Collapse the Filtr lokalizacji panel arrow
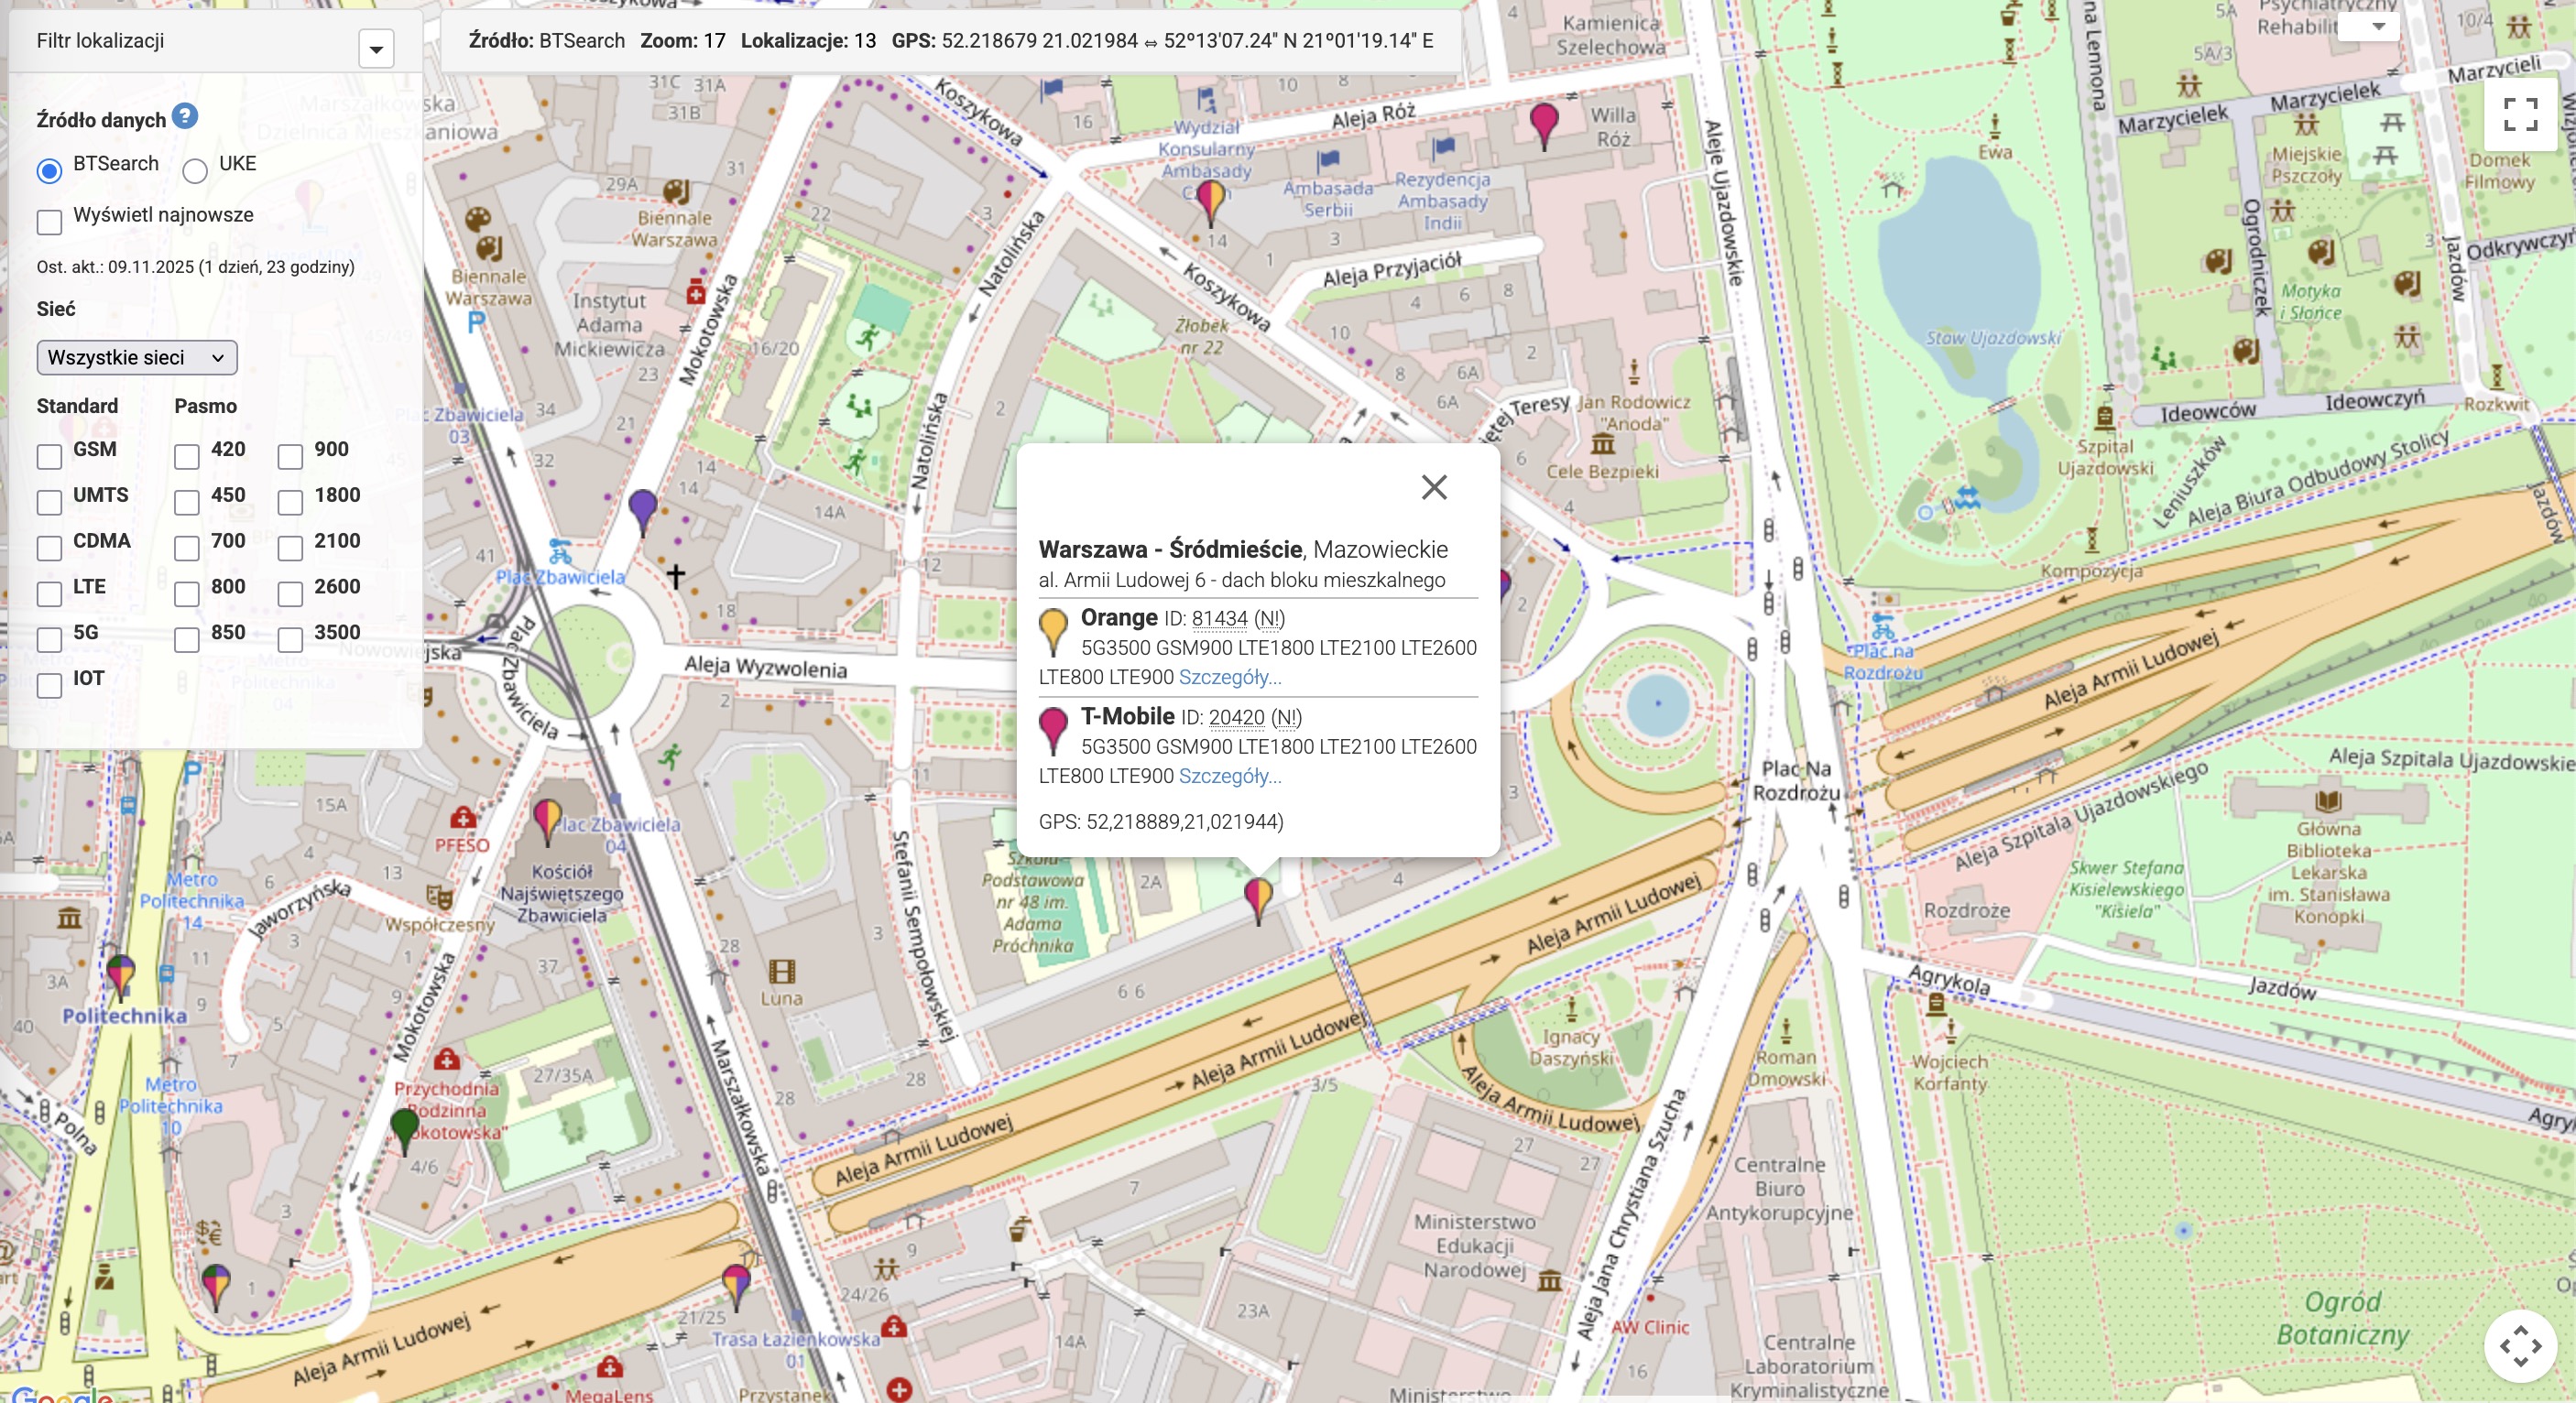 coord(376,48)
